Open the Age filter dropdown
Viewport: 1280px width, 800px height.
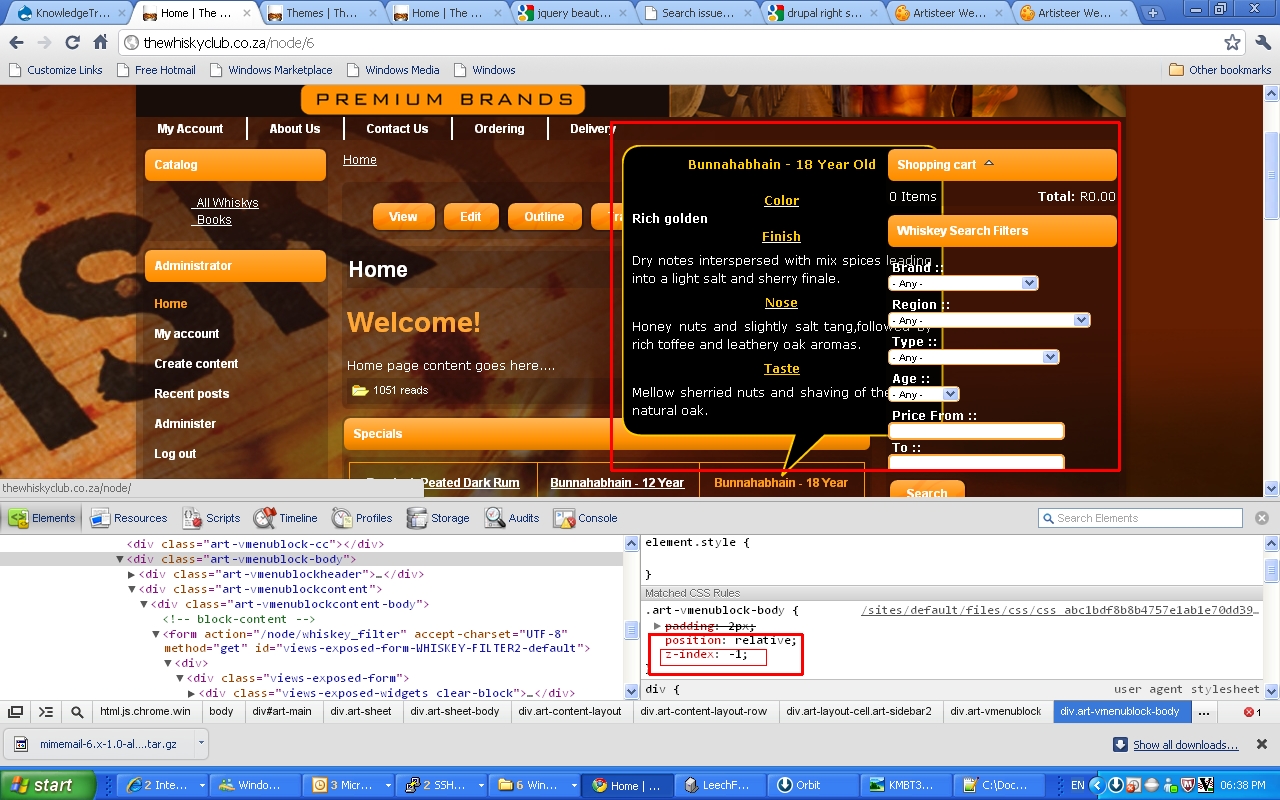click(924, 394)
